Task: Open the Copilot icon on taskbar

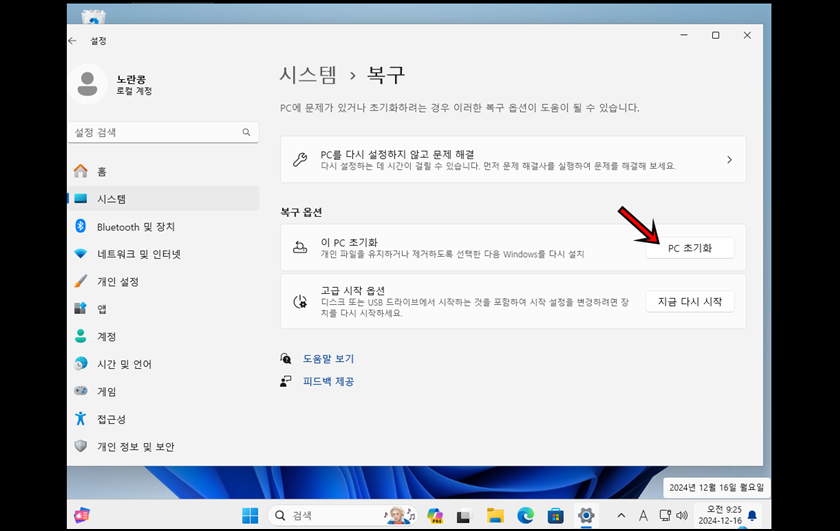Action: click(x=435, y=515)
